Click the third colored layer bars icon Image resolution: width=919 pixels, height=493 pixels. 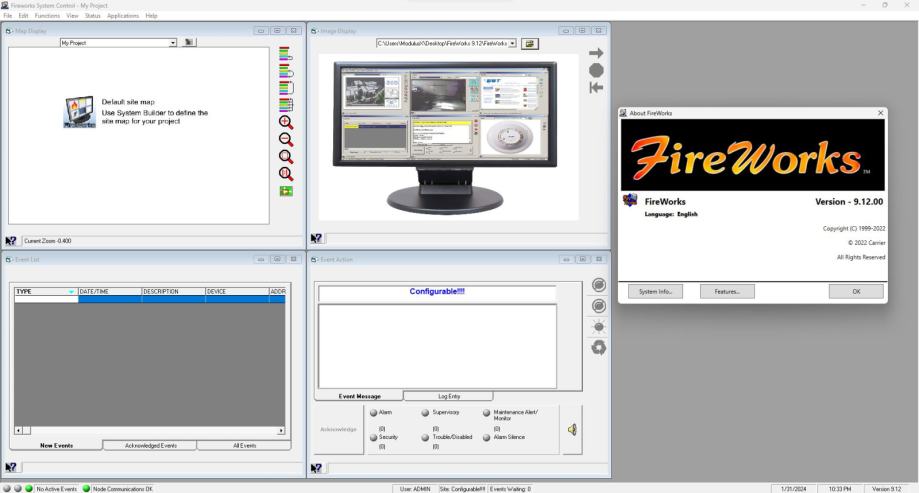point(285,88)
